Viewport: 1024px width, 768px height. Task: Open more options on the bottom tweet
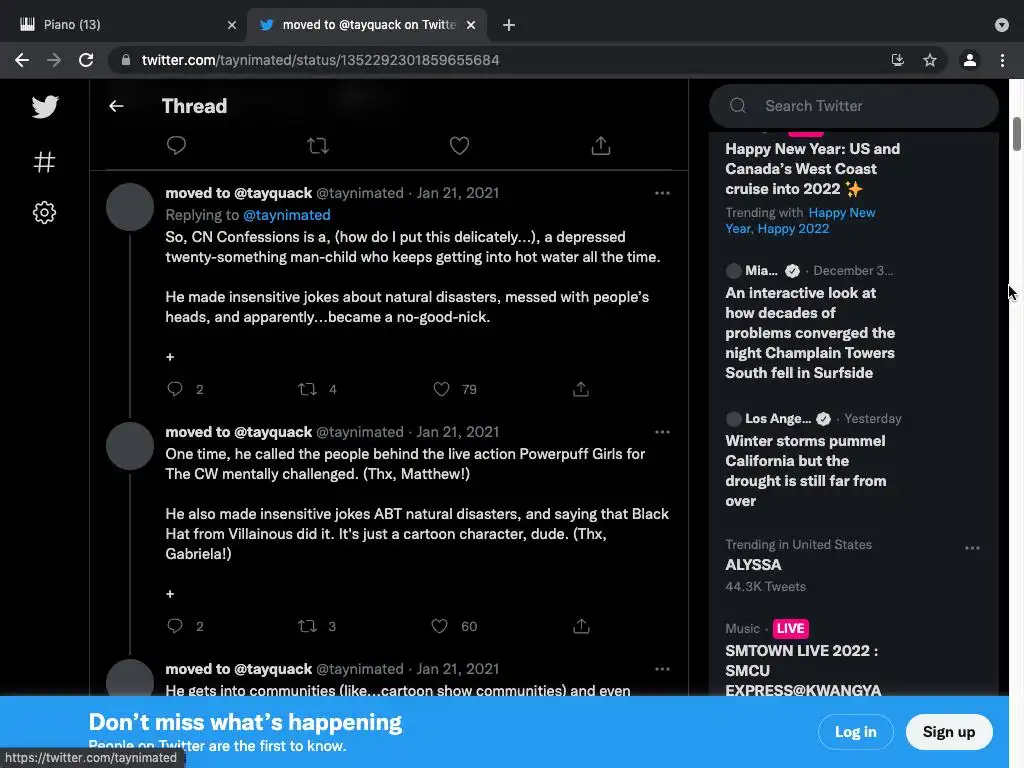point(662,669)
